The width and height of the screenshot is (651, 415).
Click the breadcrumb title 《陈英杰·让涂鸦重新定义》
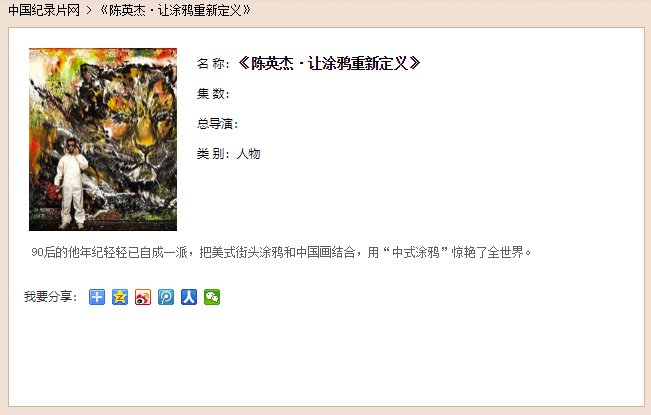tap(175, 10)
